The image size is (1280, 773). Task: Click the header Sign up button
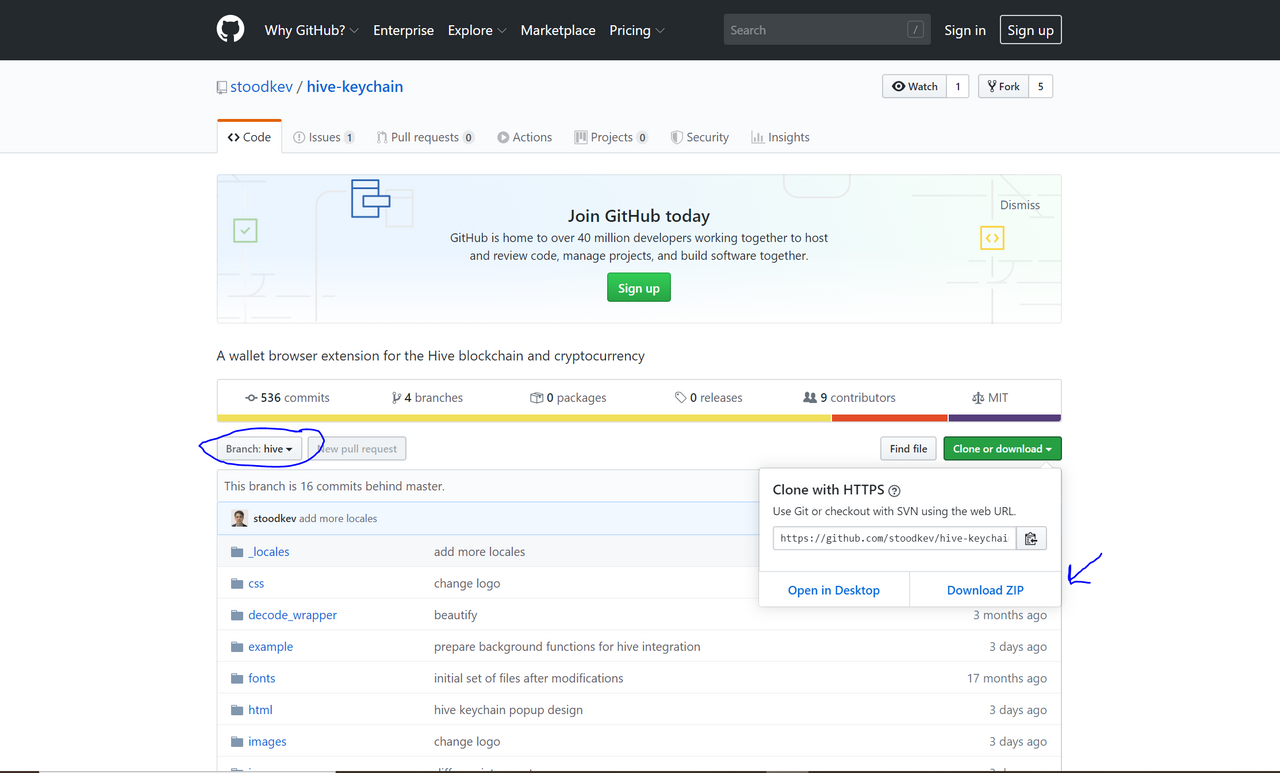tap(1030, 30)
